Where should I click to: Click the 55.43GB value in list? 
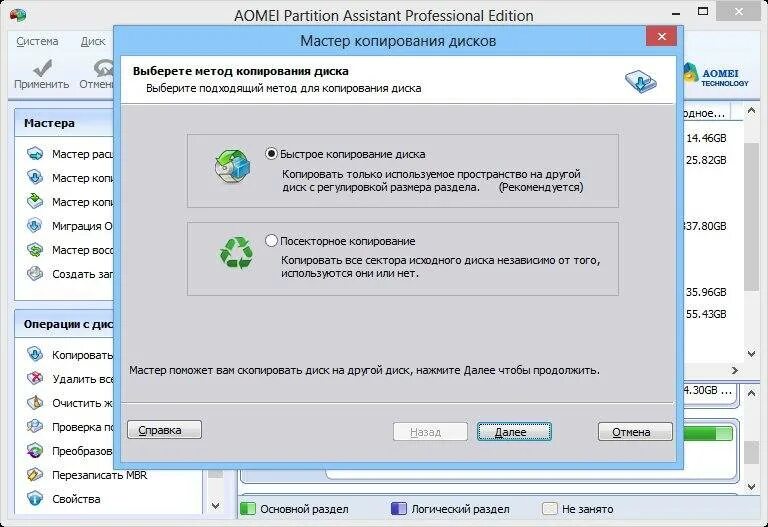pyautogui.click(x=706, y=314)
